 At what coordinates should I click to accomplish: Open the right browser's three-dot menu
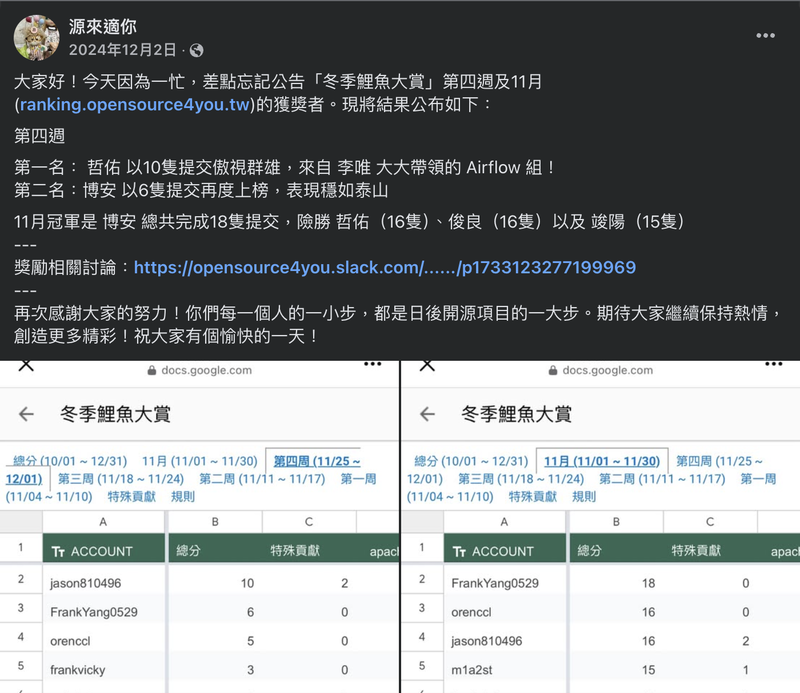pyautogui.click(x=773, y=364)
